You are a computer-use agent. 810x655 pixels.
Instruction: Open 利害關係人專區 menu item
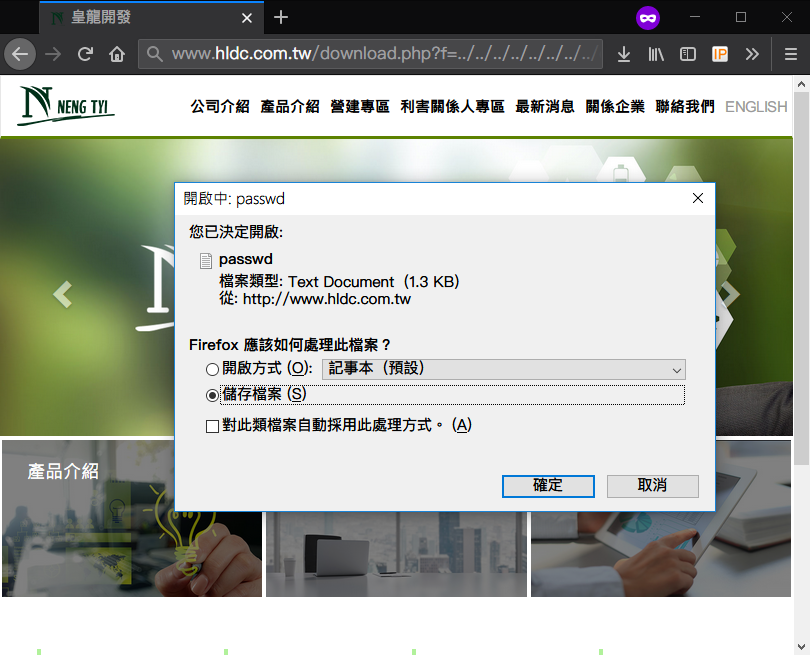pos(453,106)
